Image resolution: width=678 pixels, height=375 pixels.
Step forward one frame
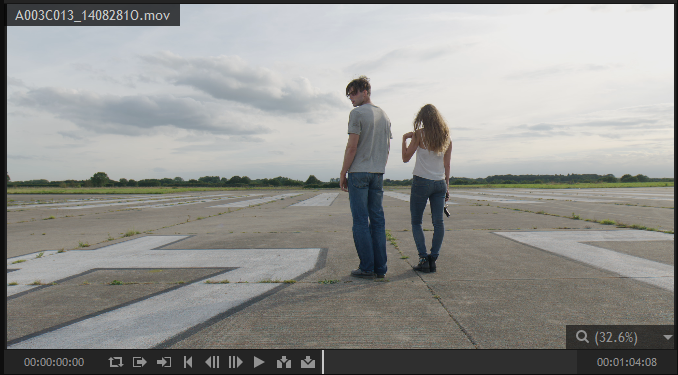[x=235, y=362]
